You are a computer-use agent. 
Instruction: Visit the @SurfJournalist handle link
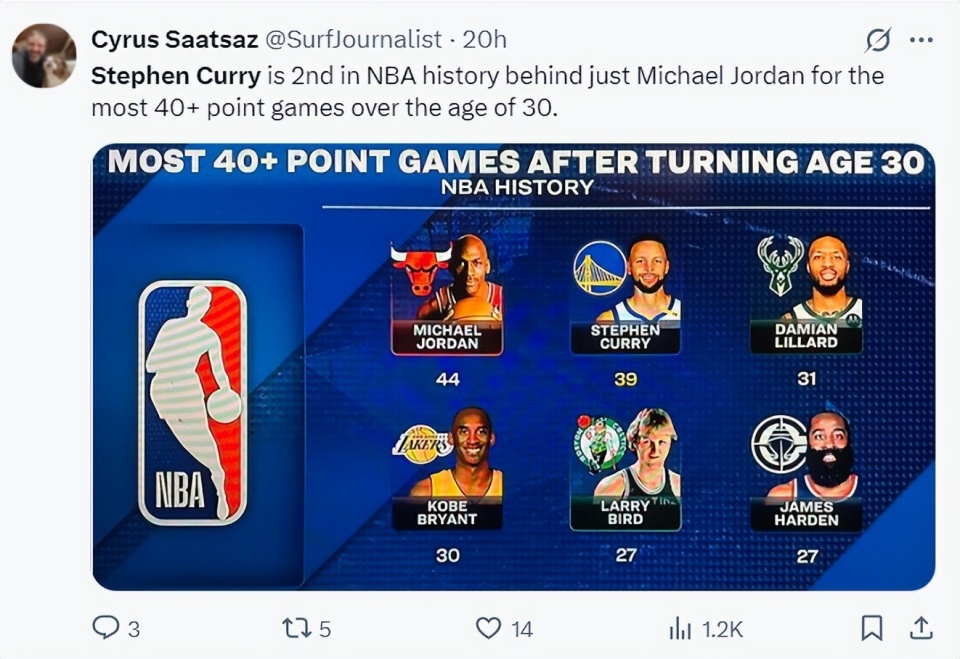pyautogui.click(x=352, y=39)
